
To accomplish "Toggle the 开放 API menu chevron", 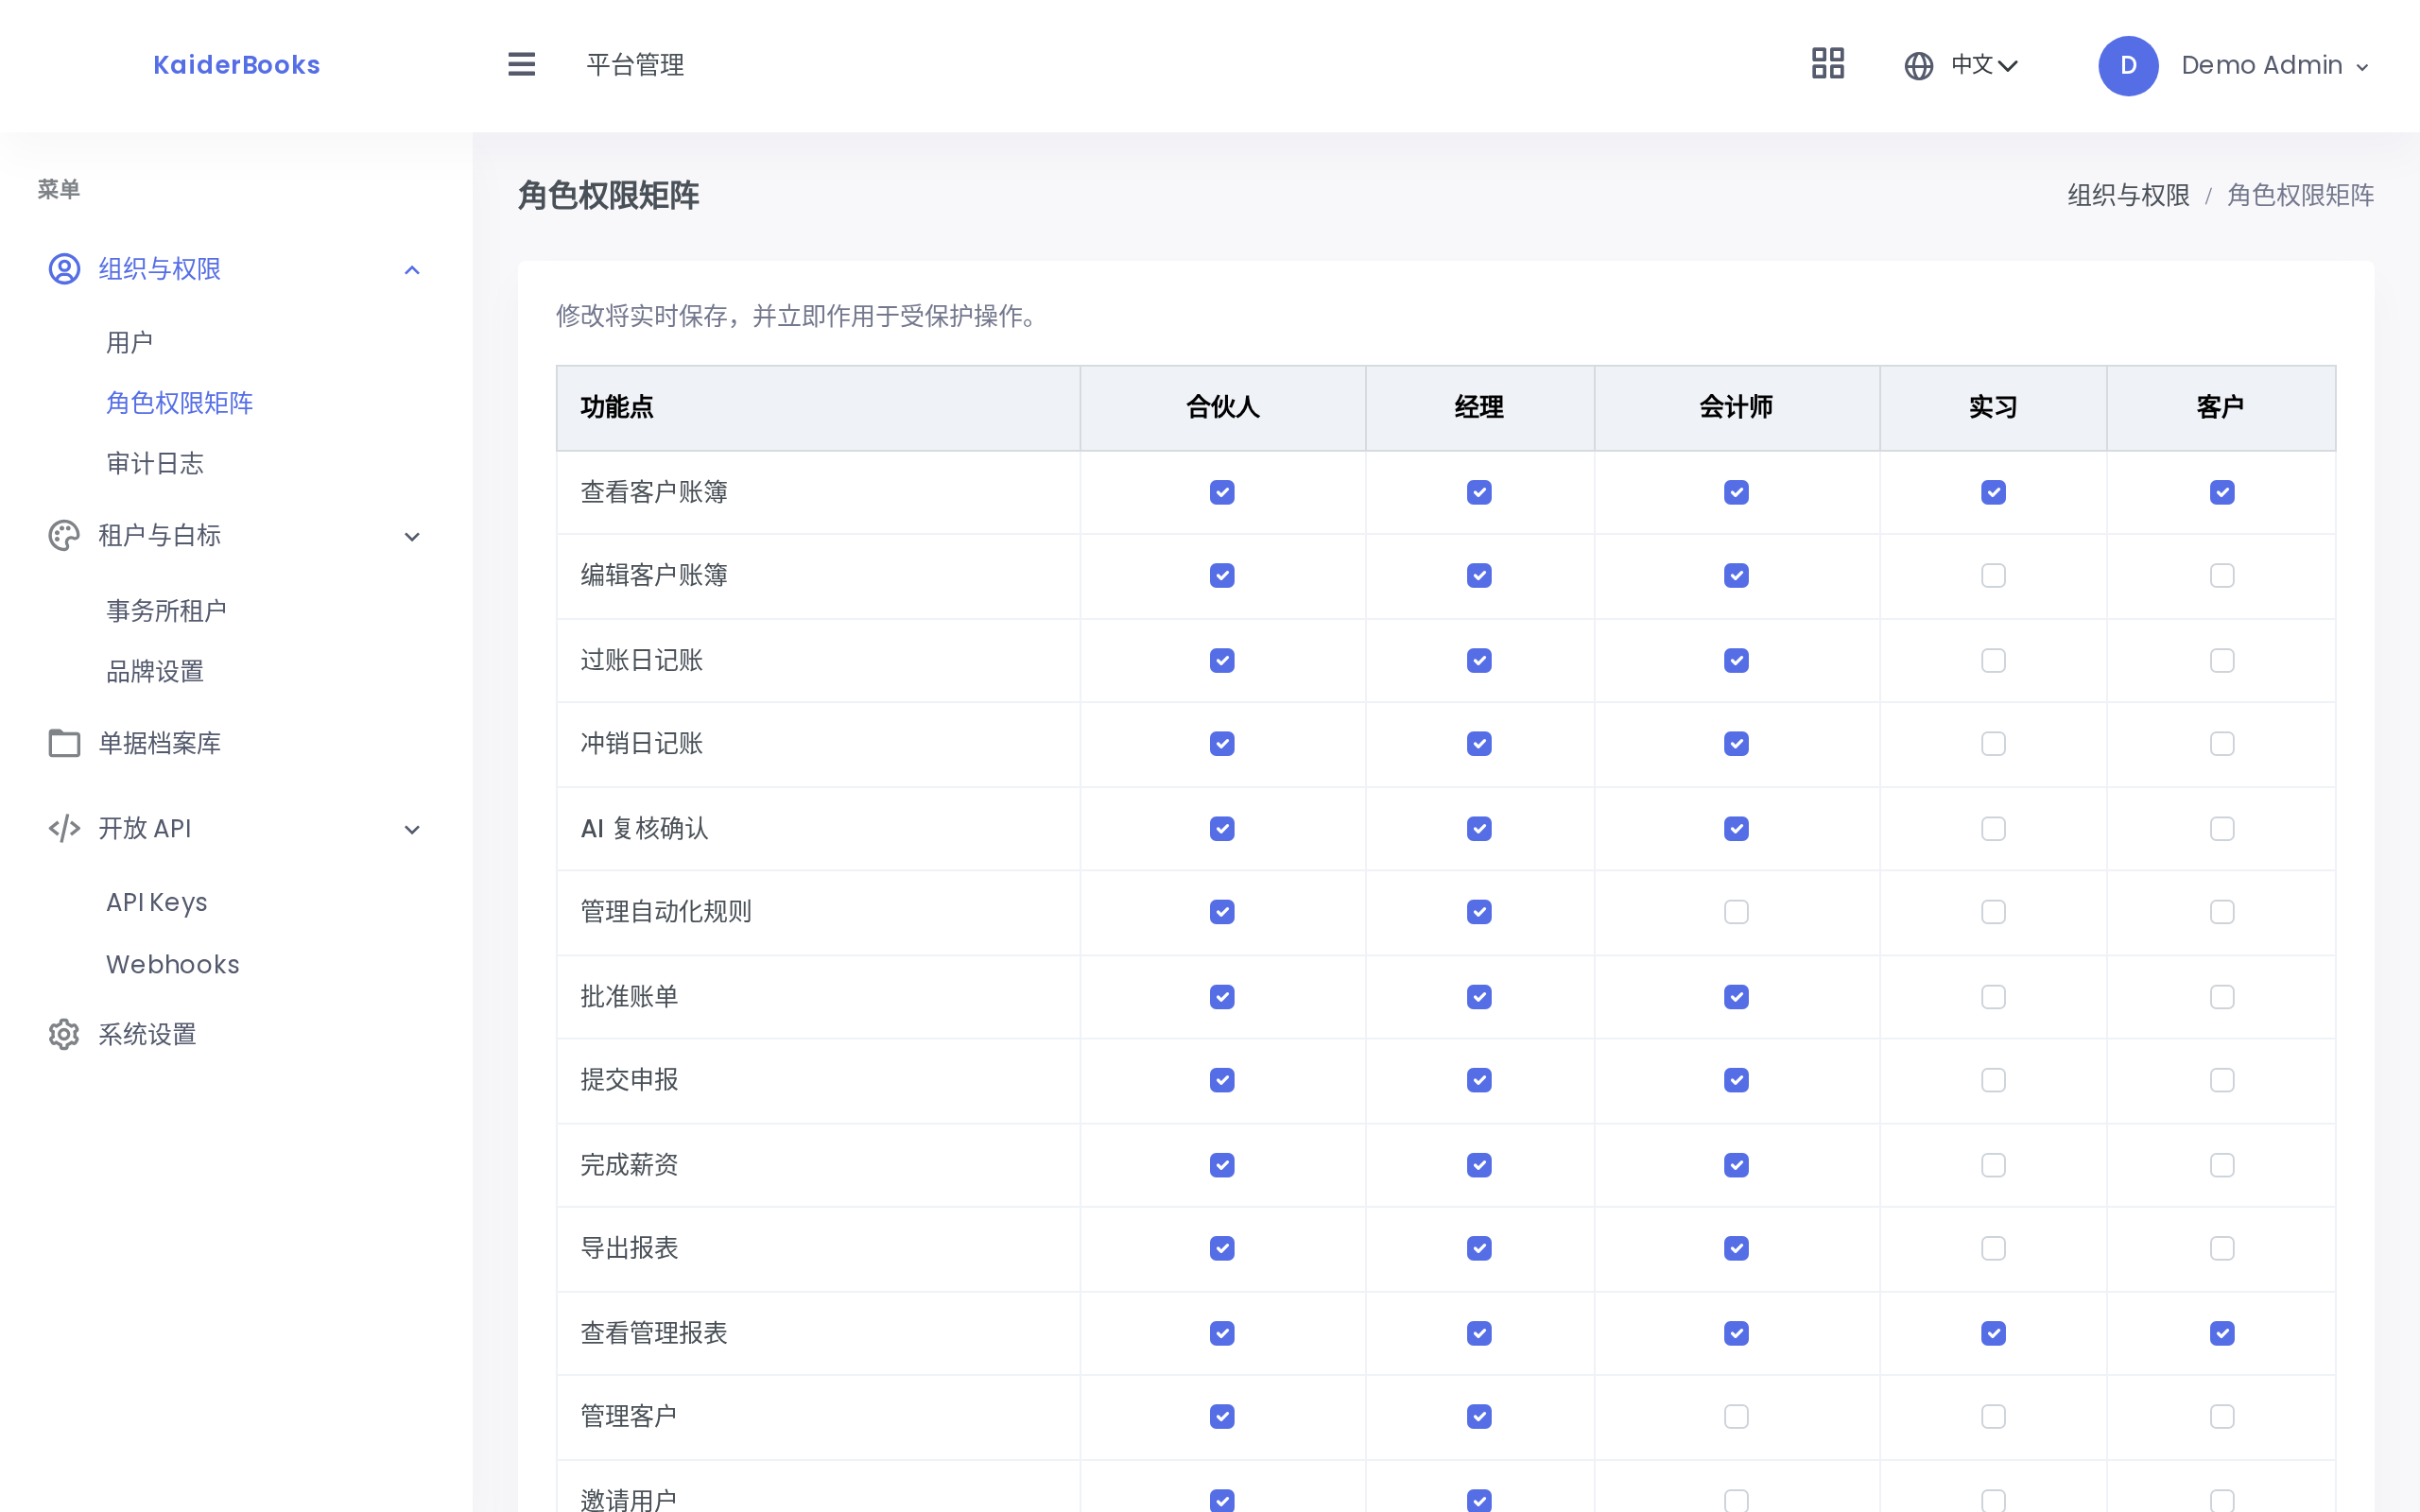I will [x=412, y=829].
